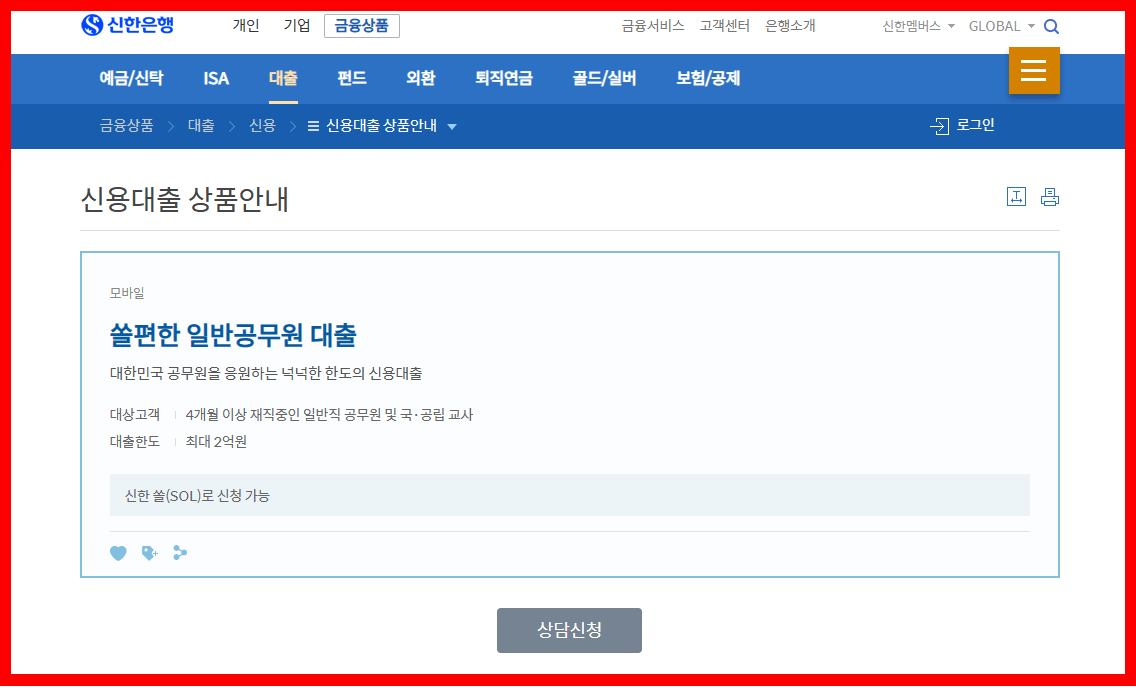This screenshot has height=688, width=1136.
Task: Click the 은행소개 link
Action: (x=790, y=26)
